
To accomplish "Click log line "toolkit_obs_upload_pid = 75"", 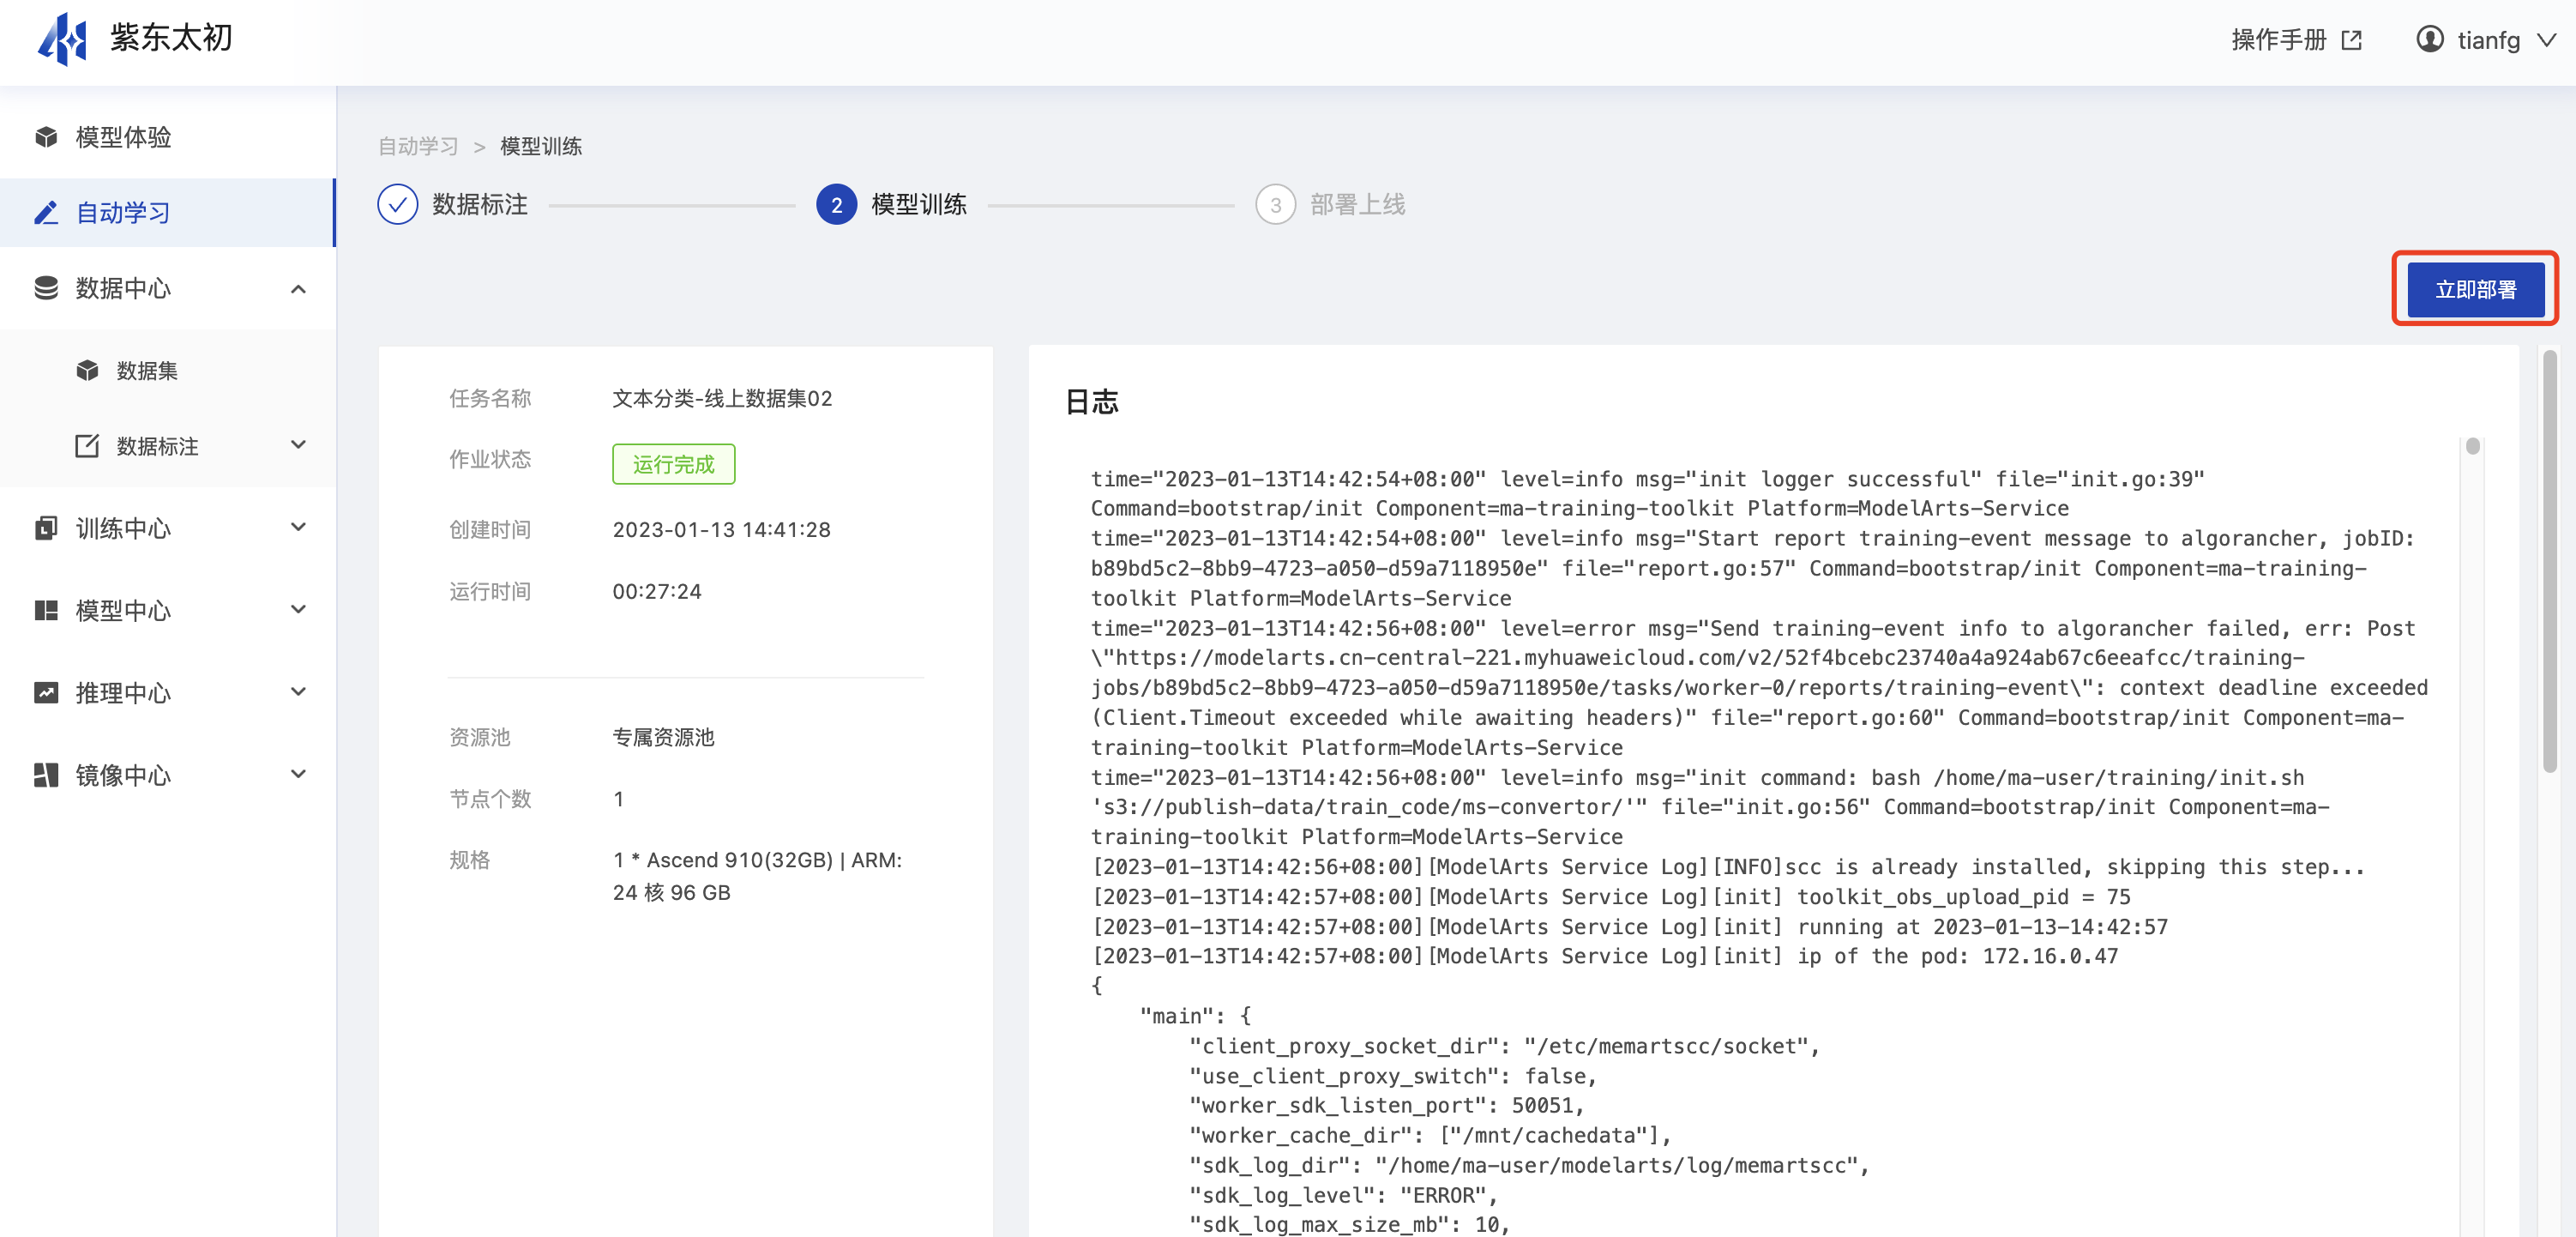I will point(1611,897).
